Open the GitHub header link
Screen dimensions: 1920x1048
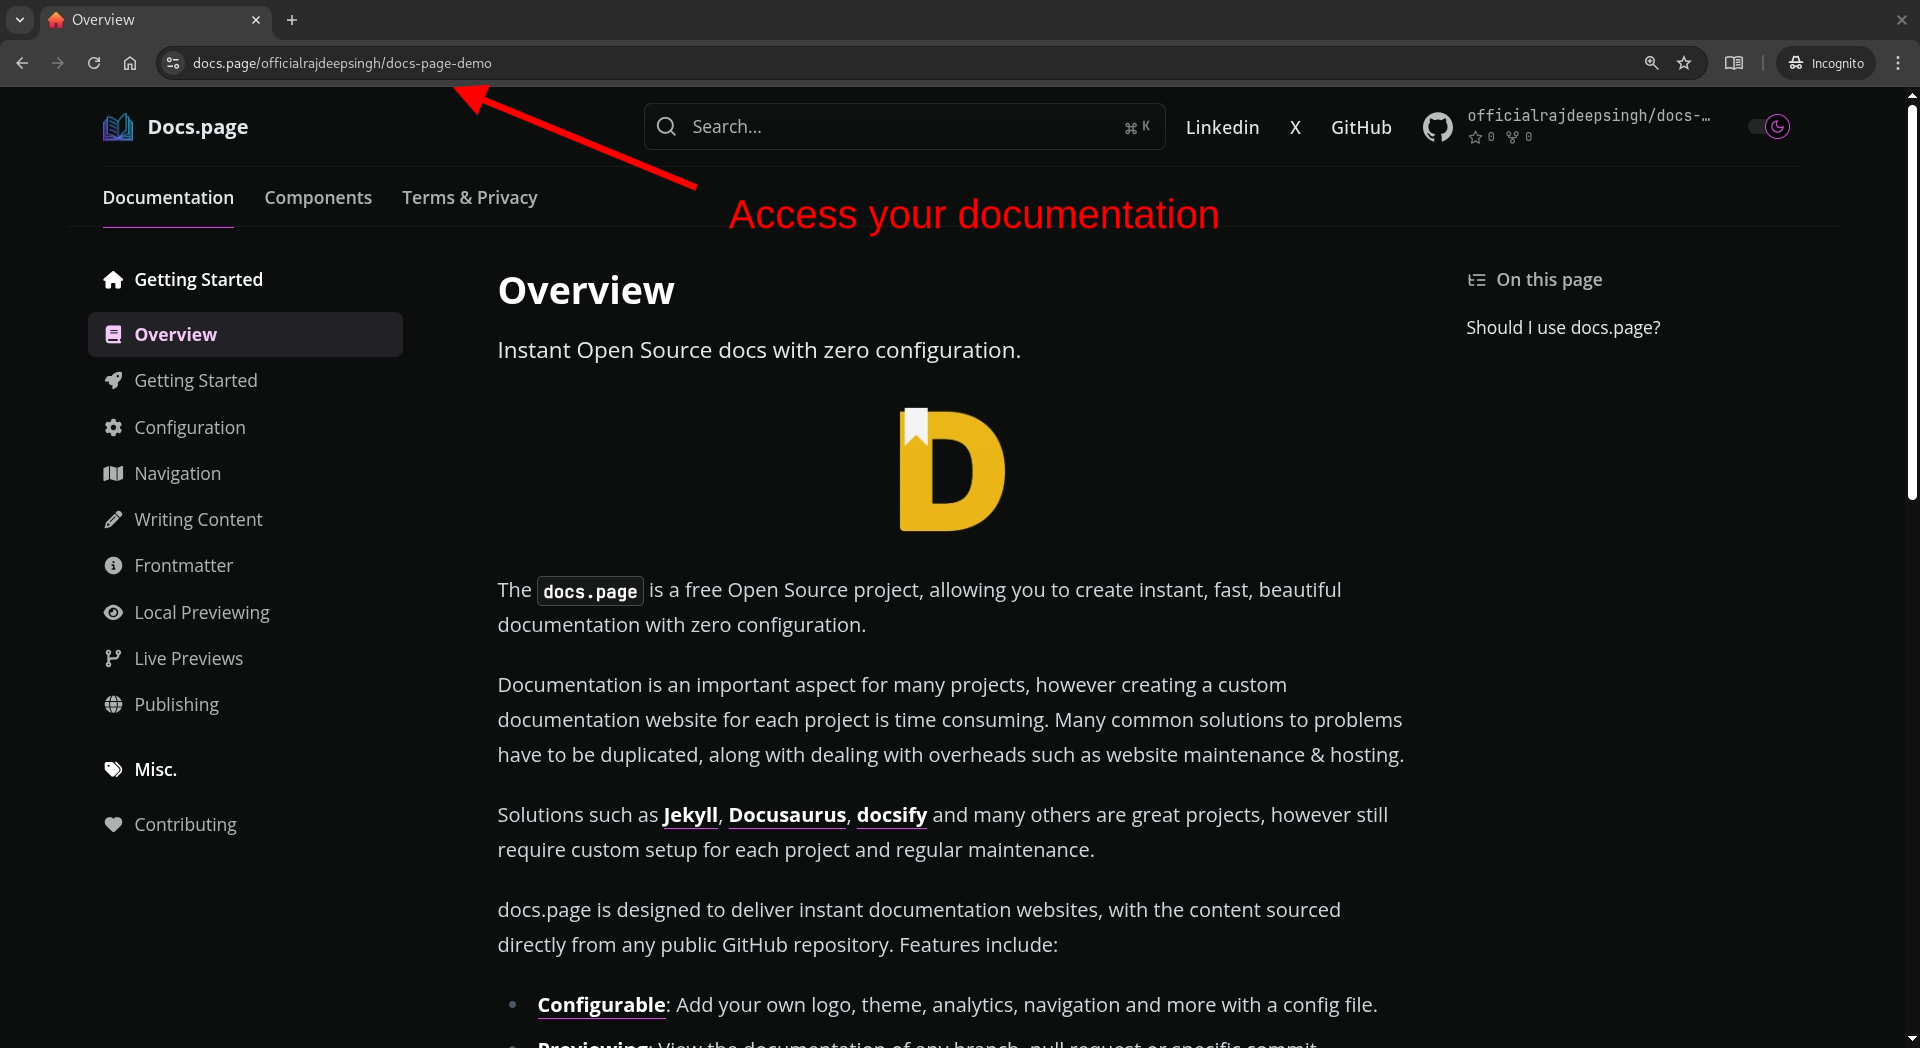pyautogui.click(x=1361, y=127)
